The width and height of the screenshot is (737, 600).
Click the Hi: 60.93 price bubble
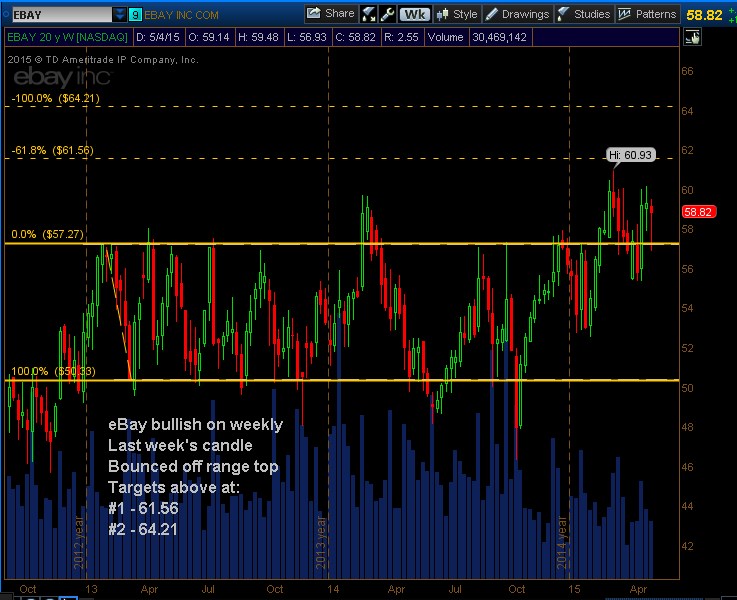[x=630, y=155]
